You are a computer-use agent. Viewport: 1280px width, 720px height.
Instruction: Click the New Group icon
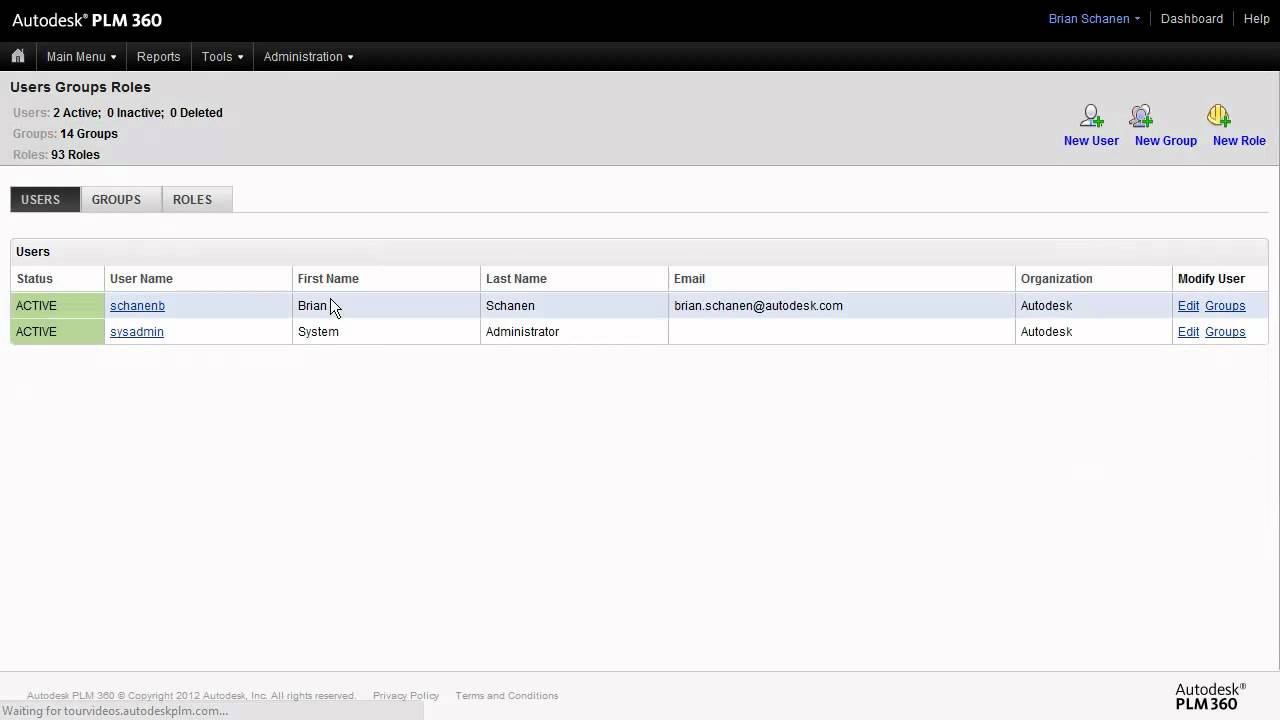(x=1141, y=116)
